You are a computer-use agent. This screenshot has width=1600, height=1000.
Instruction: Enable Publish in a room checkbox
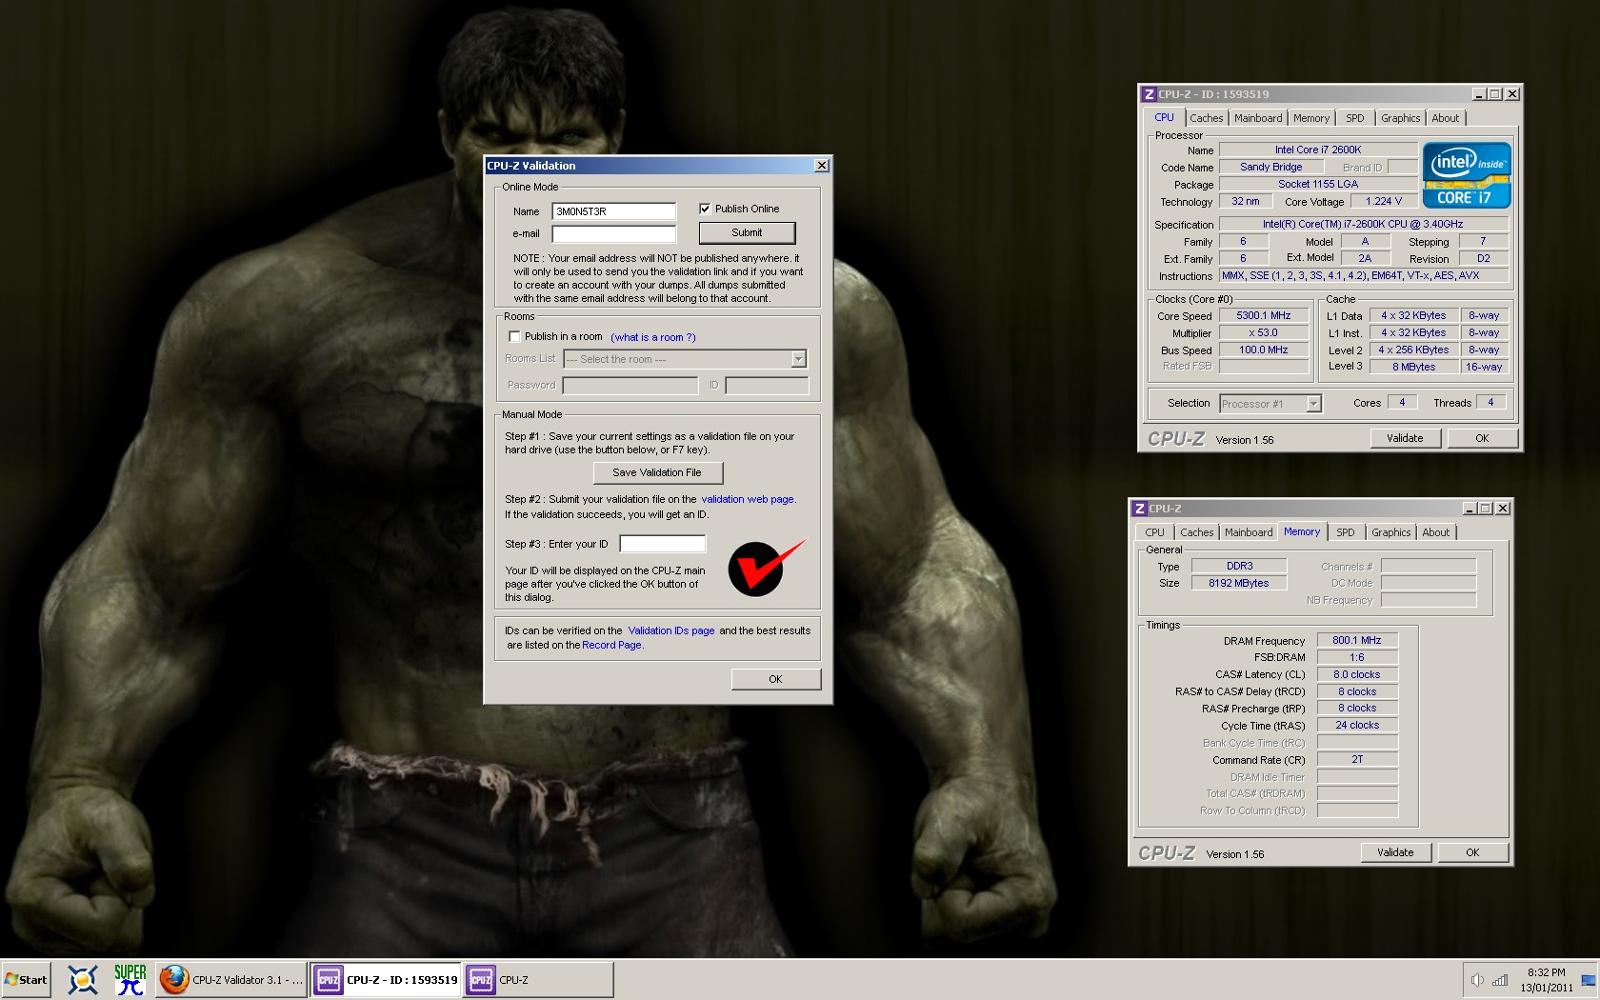tap(515, 337)
